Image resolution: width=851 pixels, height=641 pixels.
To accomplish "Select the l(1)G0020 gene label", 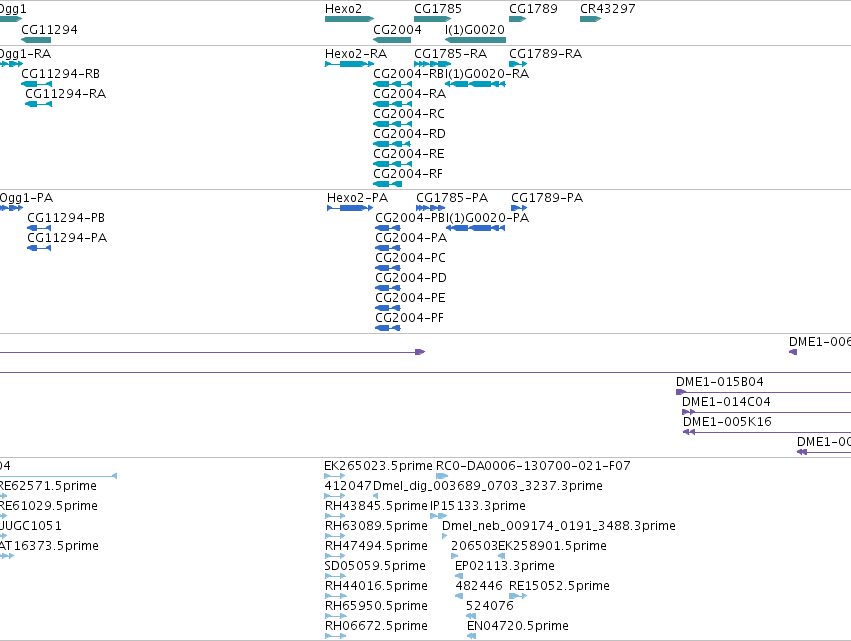I will (x=475, y=29).
